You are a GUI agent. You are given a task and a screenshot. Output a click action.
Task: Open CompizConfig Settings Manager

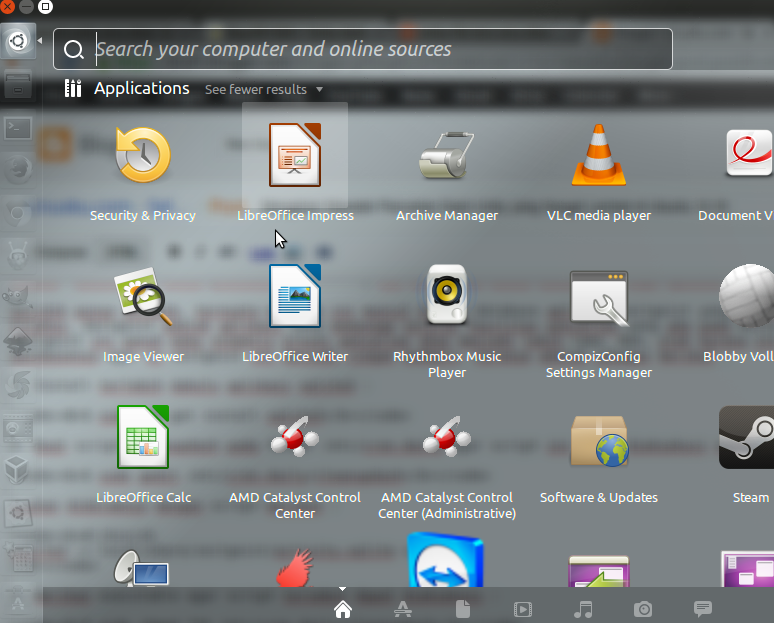[x=599, y=298]
